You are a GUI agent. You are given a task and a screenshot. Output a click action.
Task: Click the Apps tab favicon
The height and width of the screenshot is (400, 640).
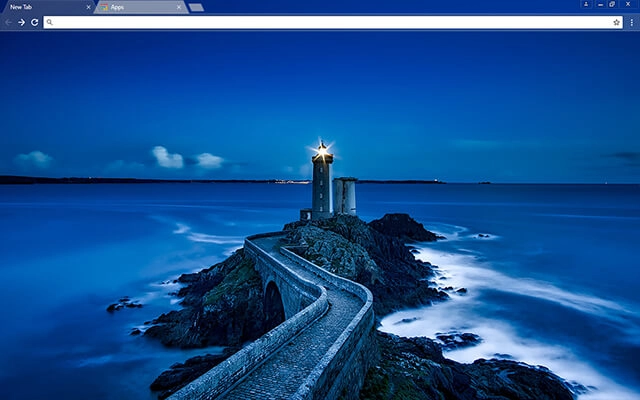pos(104,7)
